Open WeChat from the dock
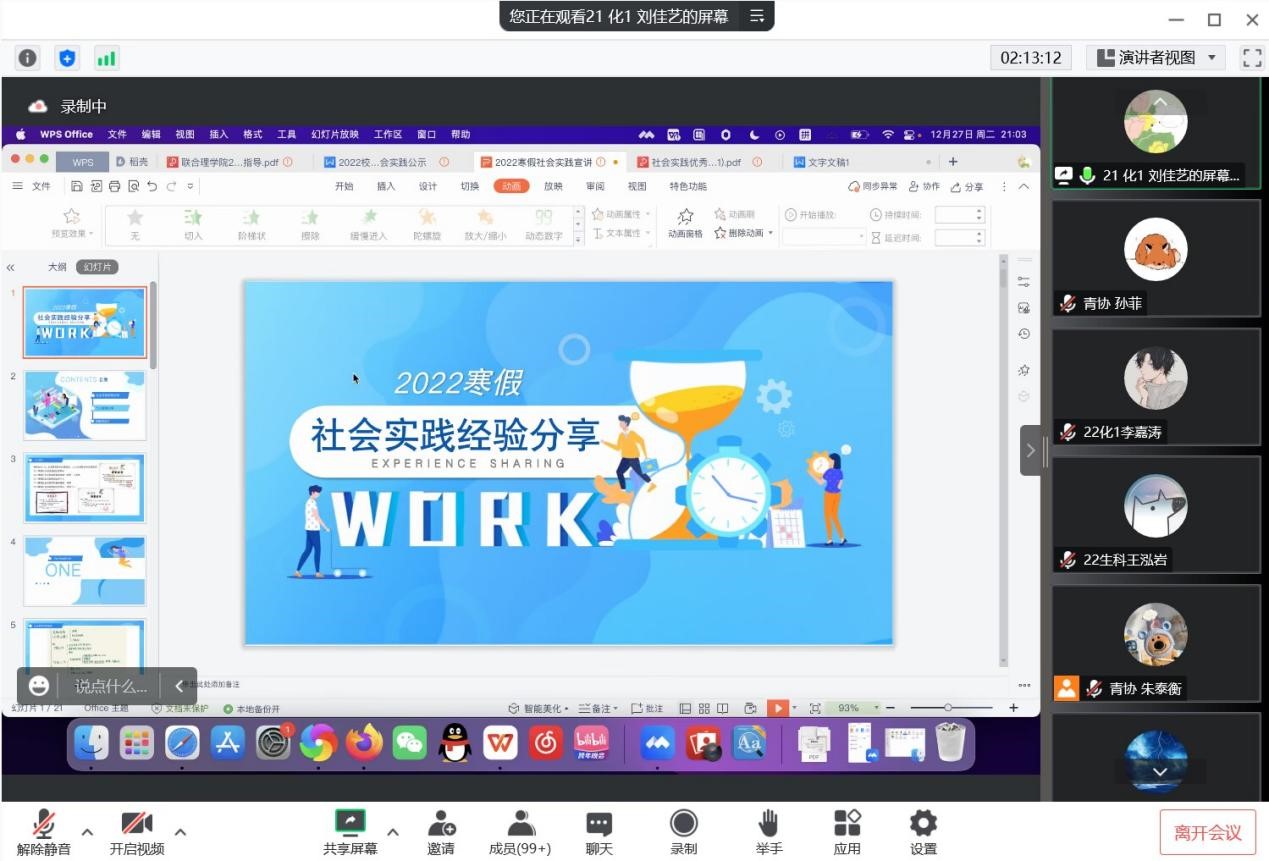 pyautogui.click(x=409, y=743)
